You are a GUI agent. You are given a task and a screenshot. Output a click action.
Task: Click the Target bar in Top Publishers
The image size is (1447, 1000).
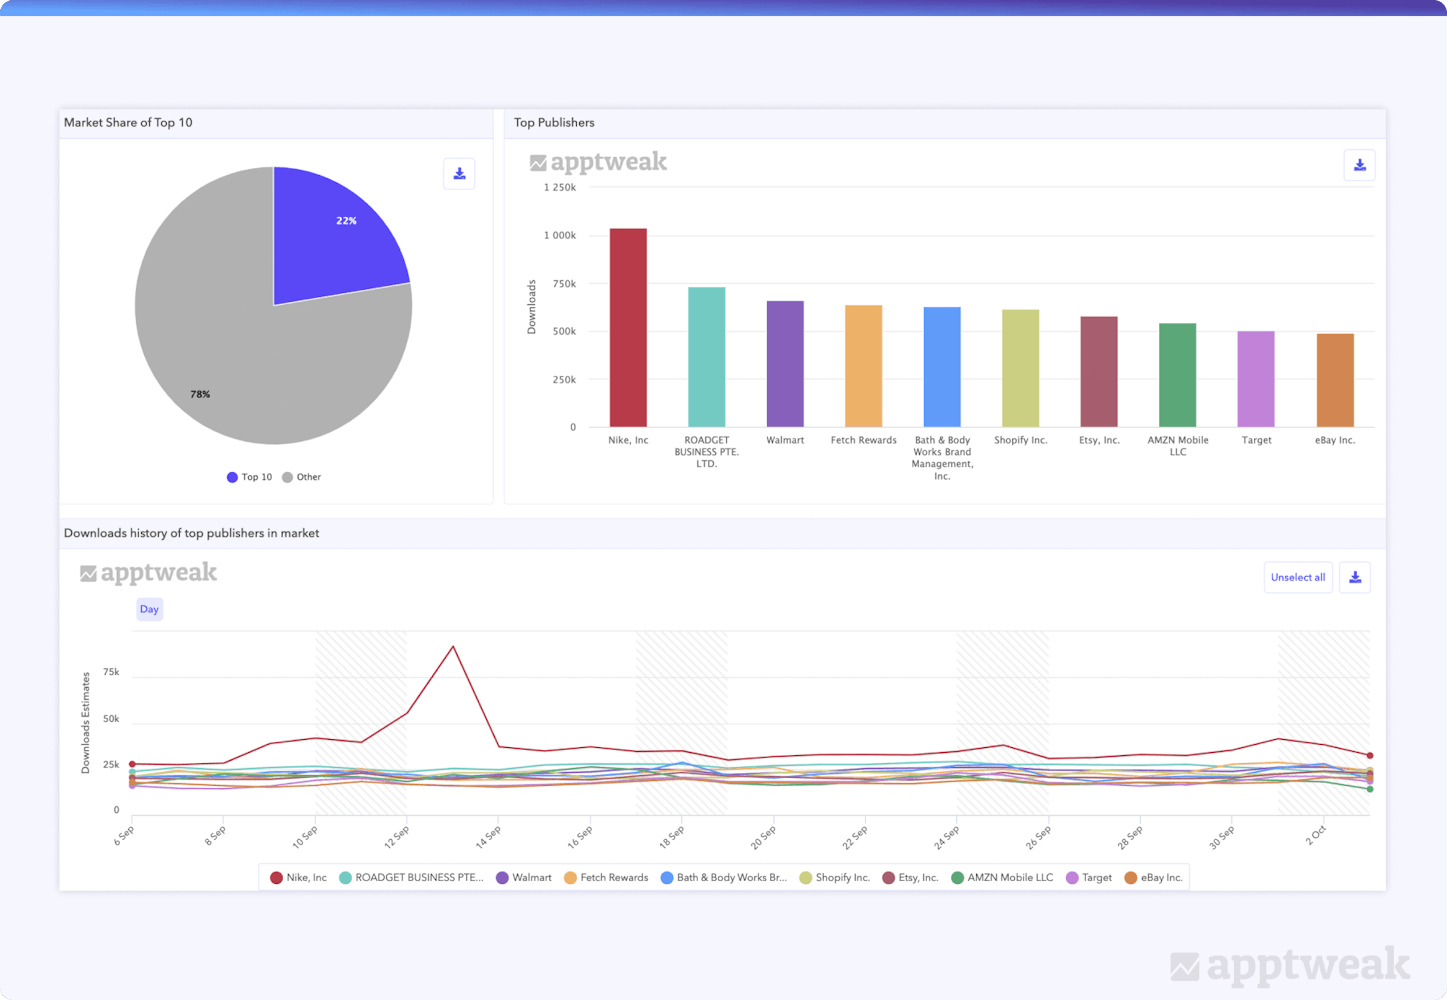click(1256, 379)
